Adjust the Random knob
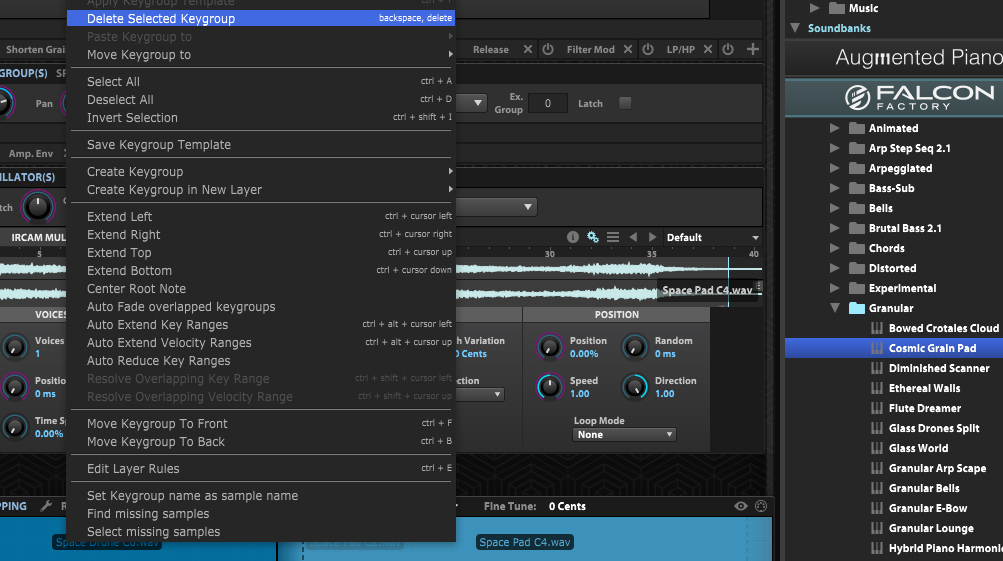This screenshot has height=561, width=1003. tap(635, 347)
